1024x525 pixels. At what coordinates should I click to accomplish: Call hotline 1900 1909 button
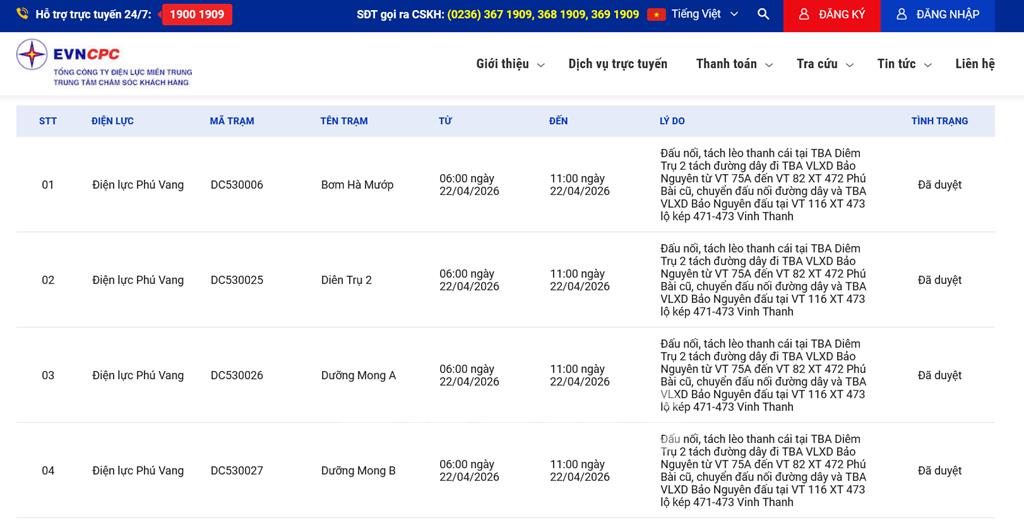[x=197, y=15]
